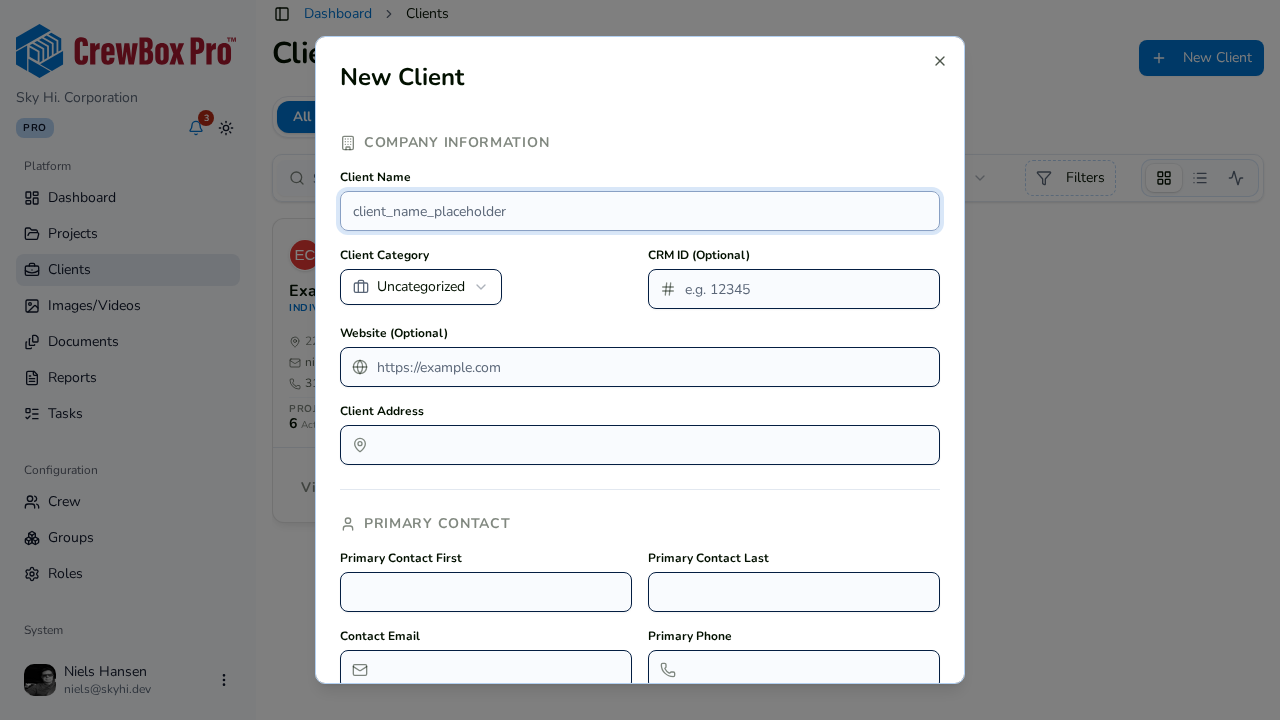1280x720 pixels.
Task: Open user menu three-dots next to Niels Hansen
Action: [224, 680]
